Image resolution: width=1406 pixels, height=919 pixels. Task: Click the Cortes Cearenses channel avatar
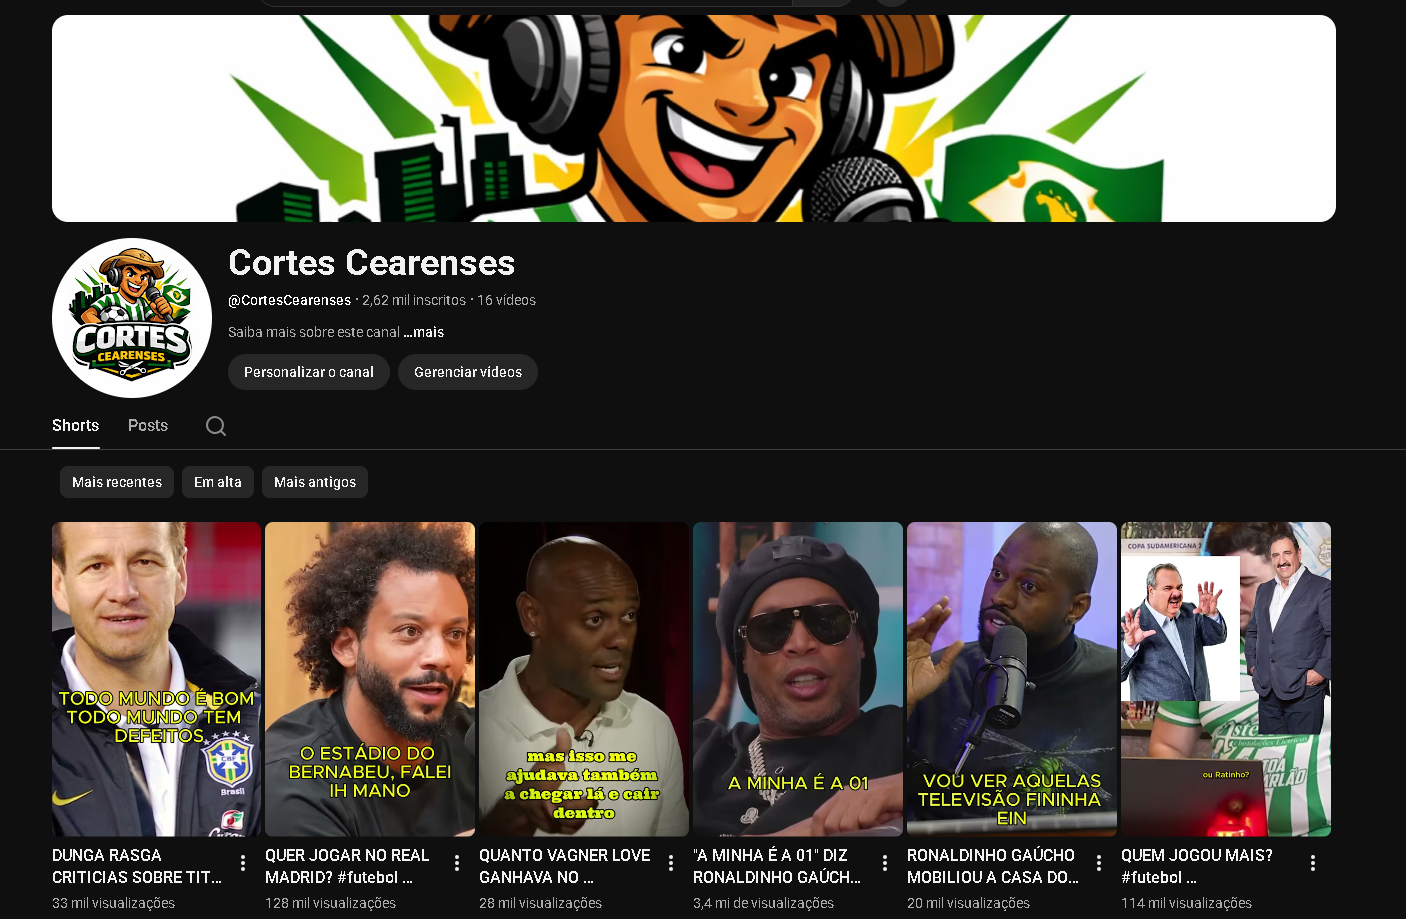point(132,318)
